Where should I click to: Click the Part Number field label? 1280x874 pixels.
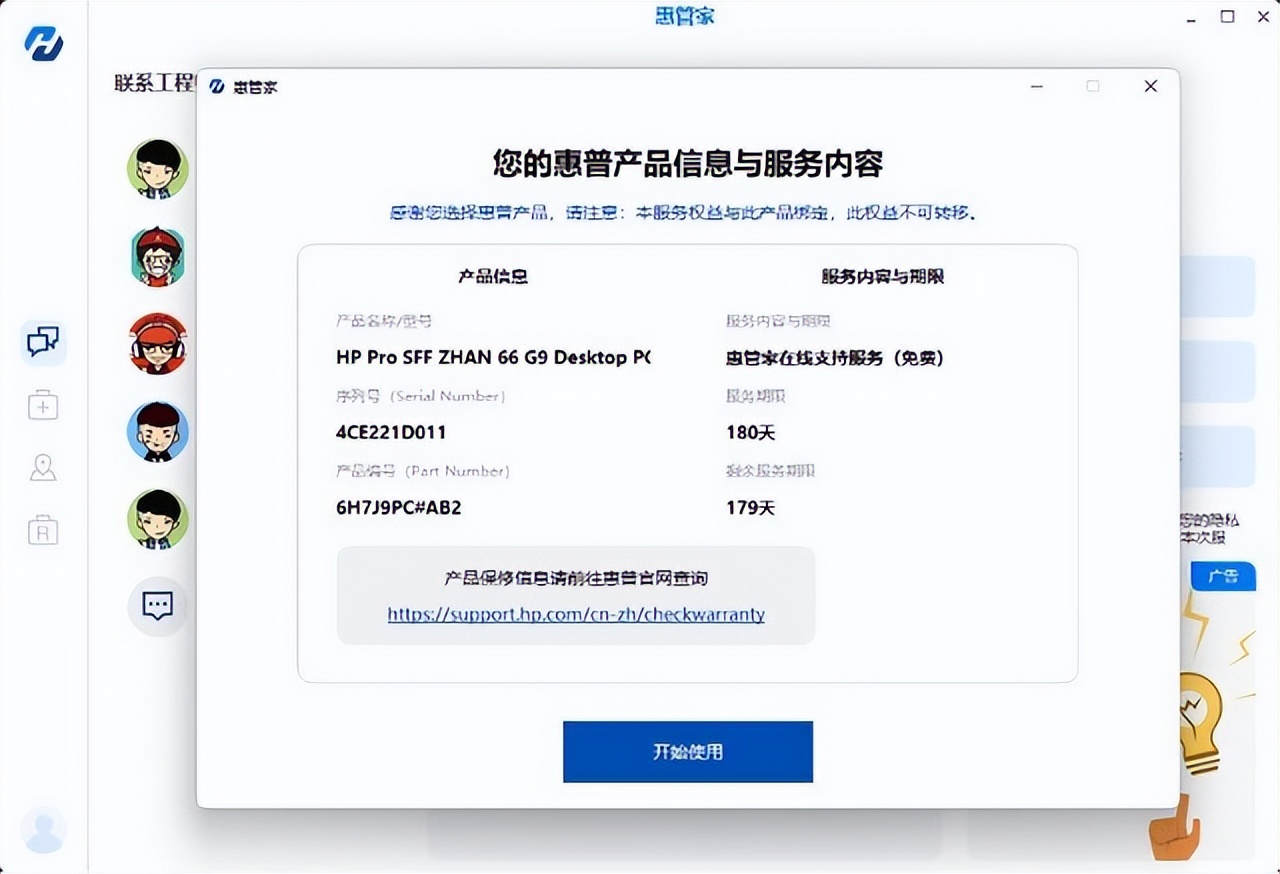pyautogui.click(x=423, y=471)
